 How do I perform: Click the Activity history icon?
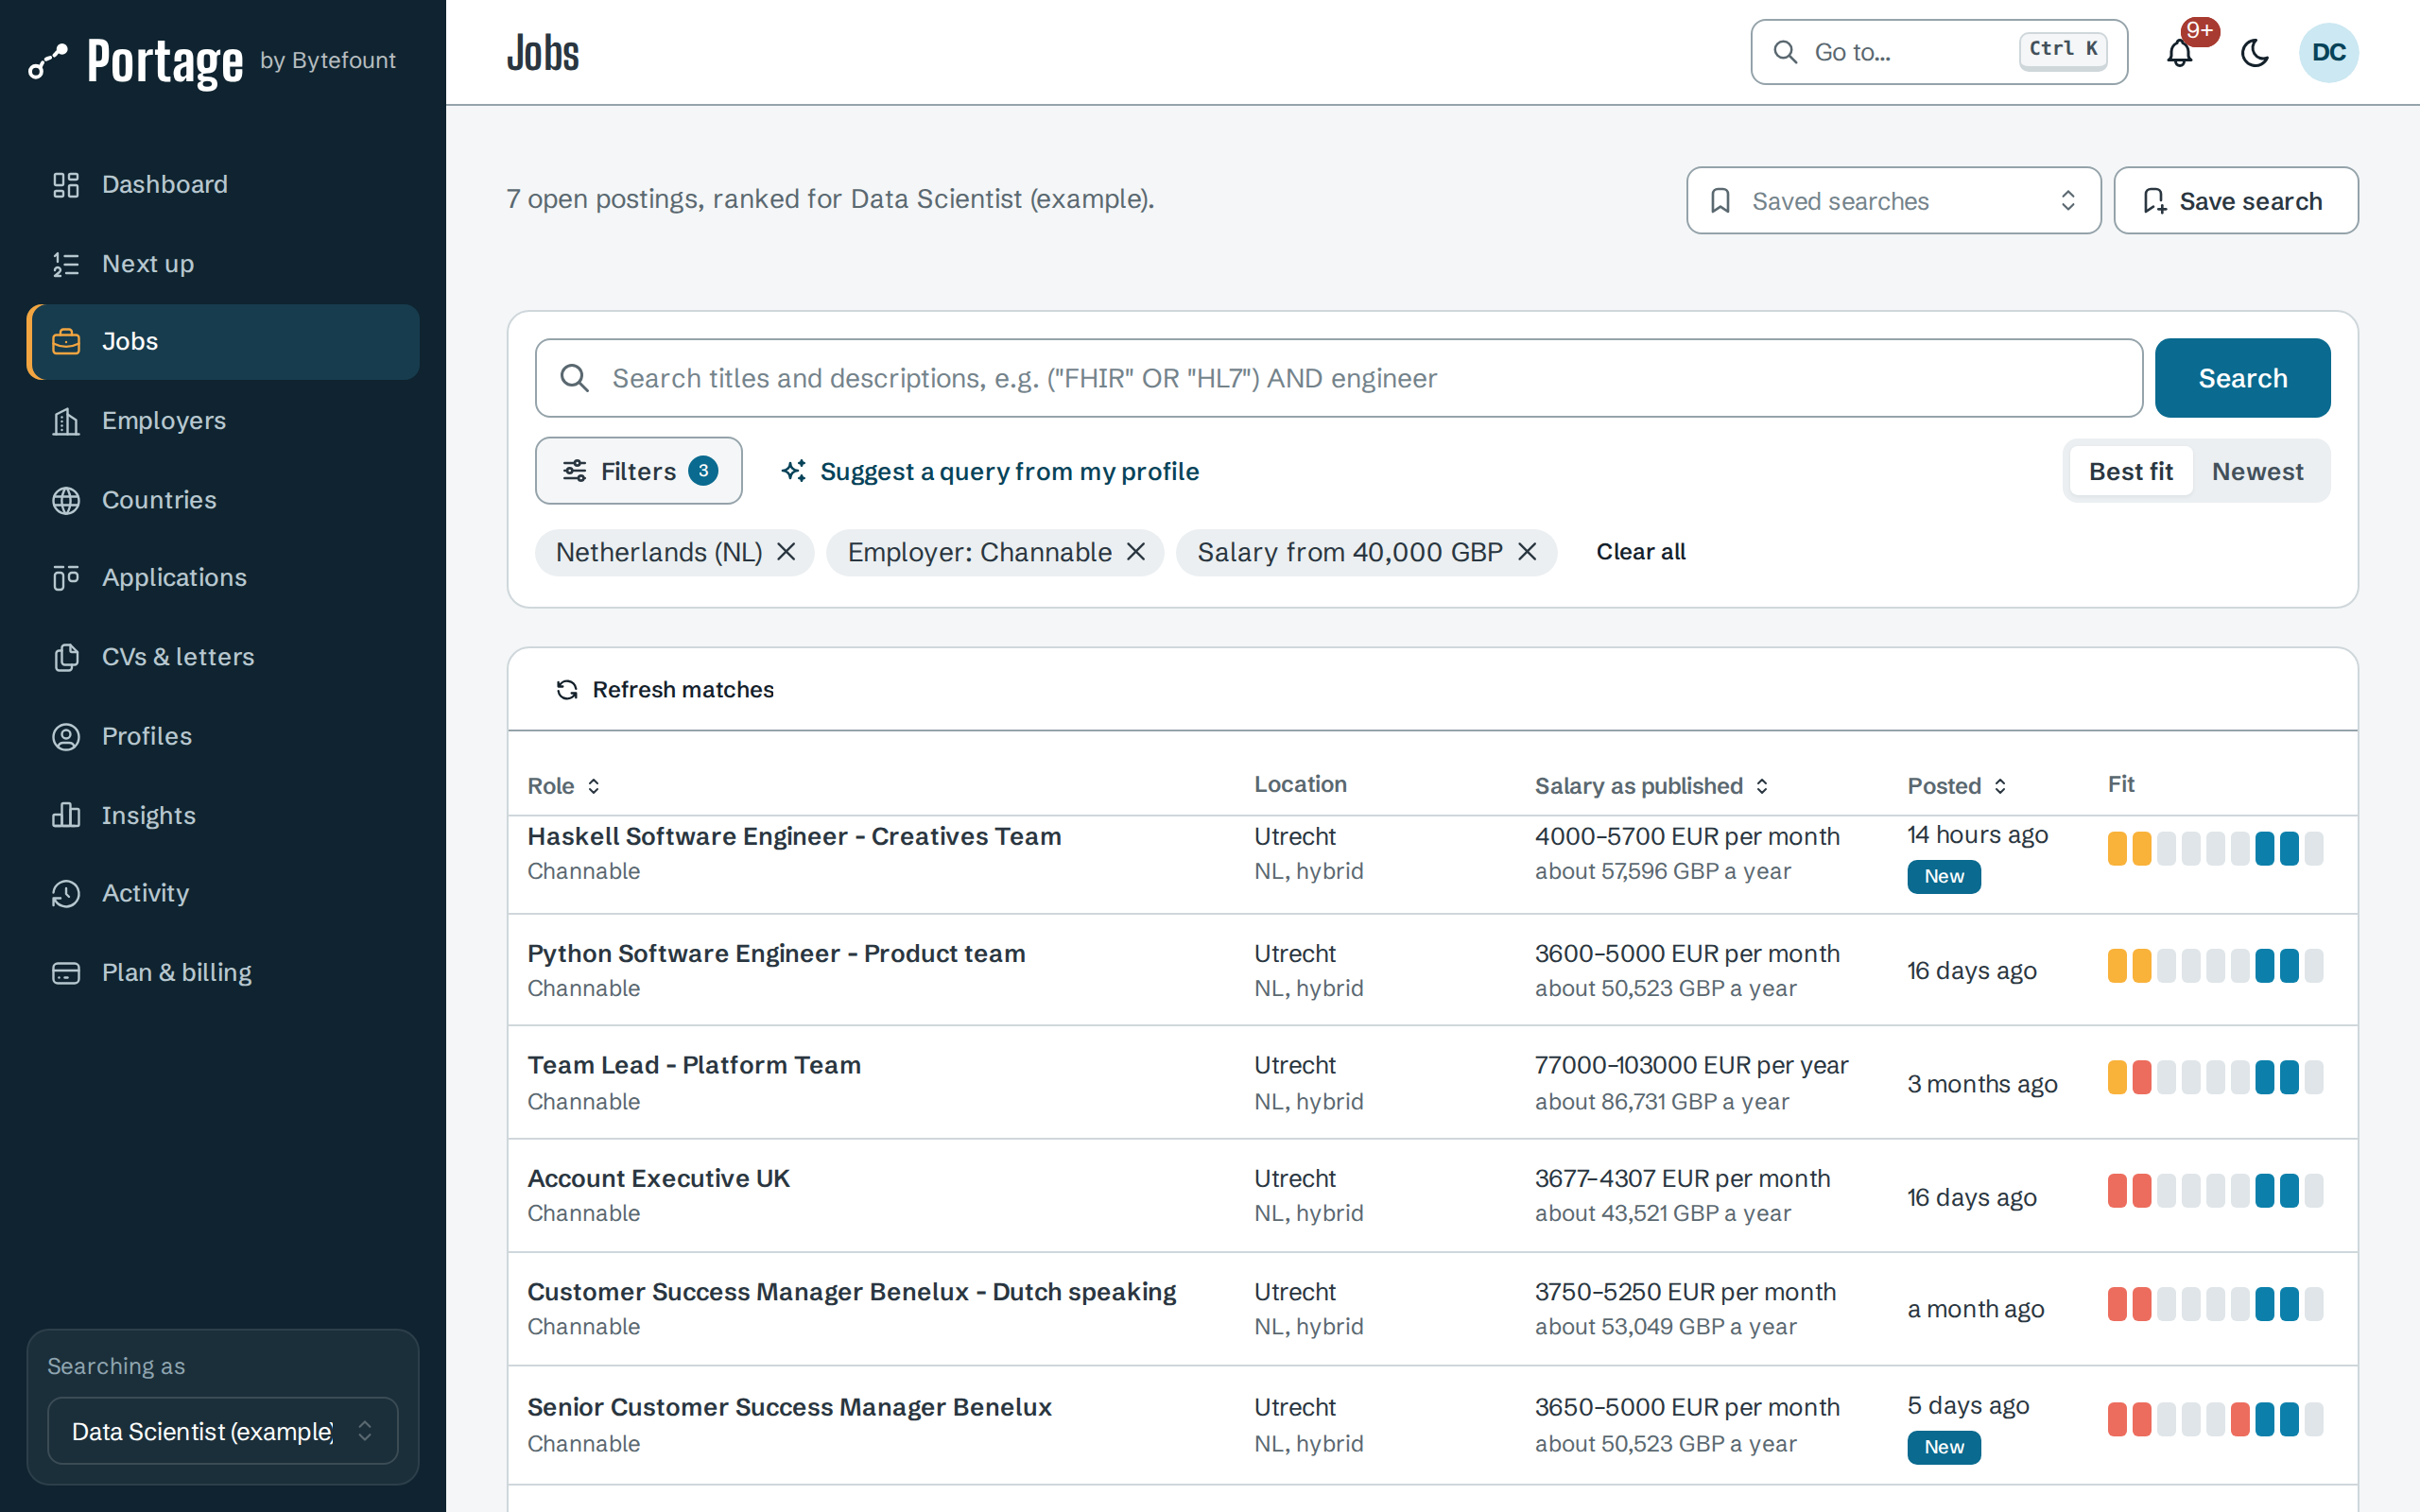click(66, 893)
